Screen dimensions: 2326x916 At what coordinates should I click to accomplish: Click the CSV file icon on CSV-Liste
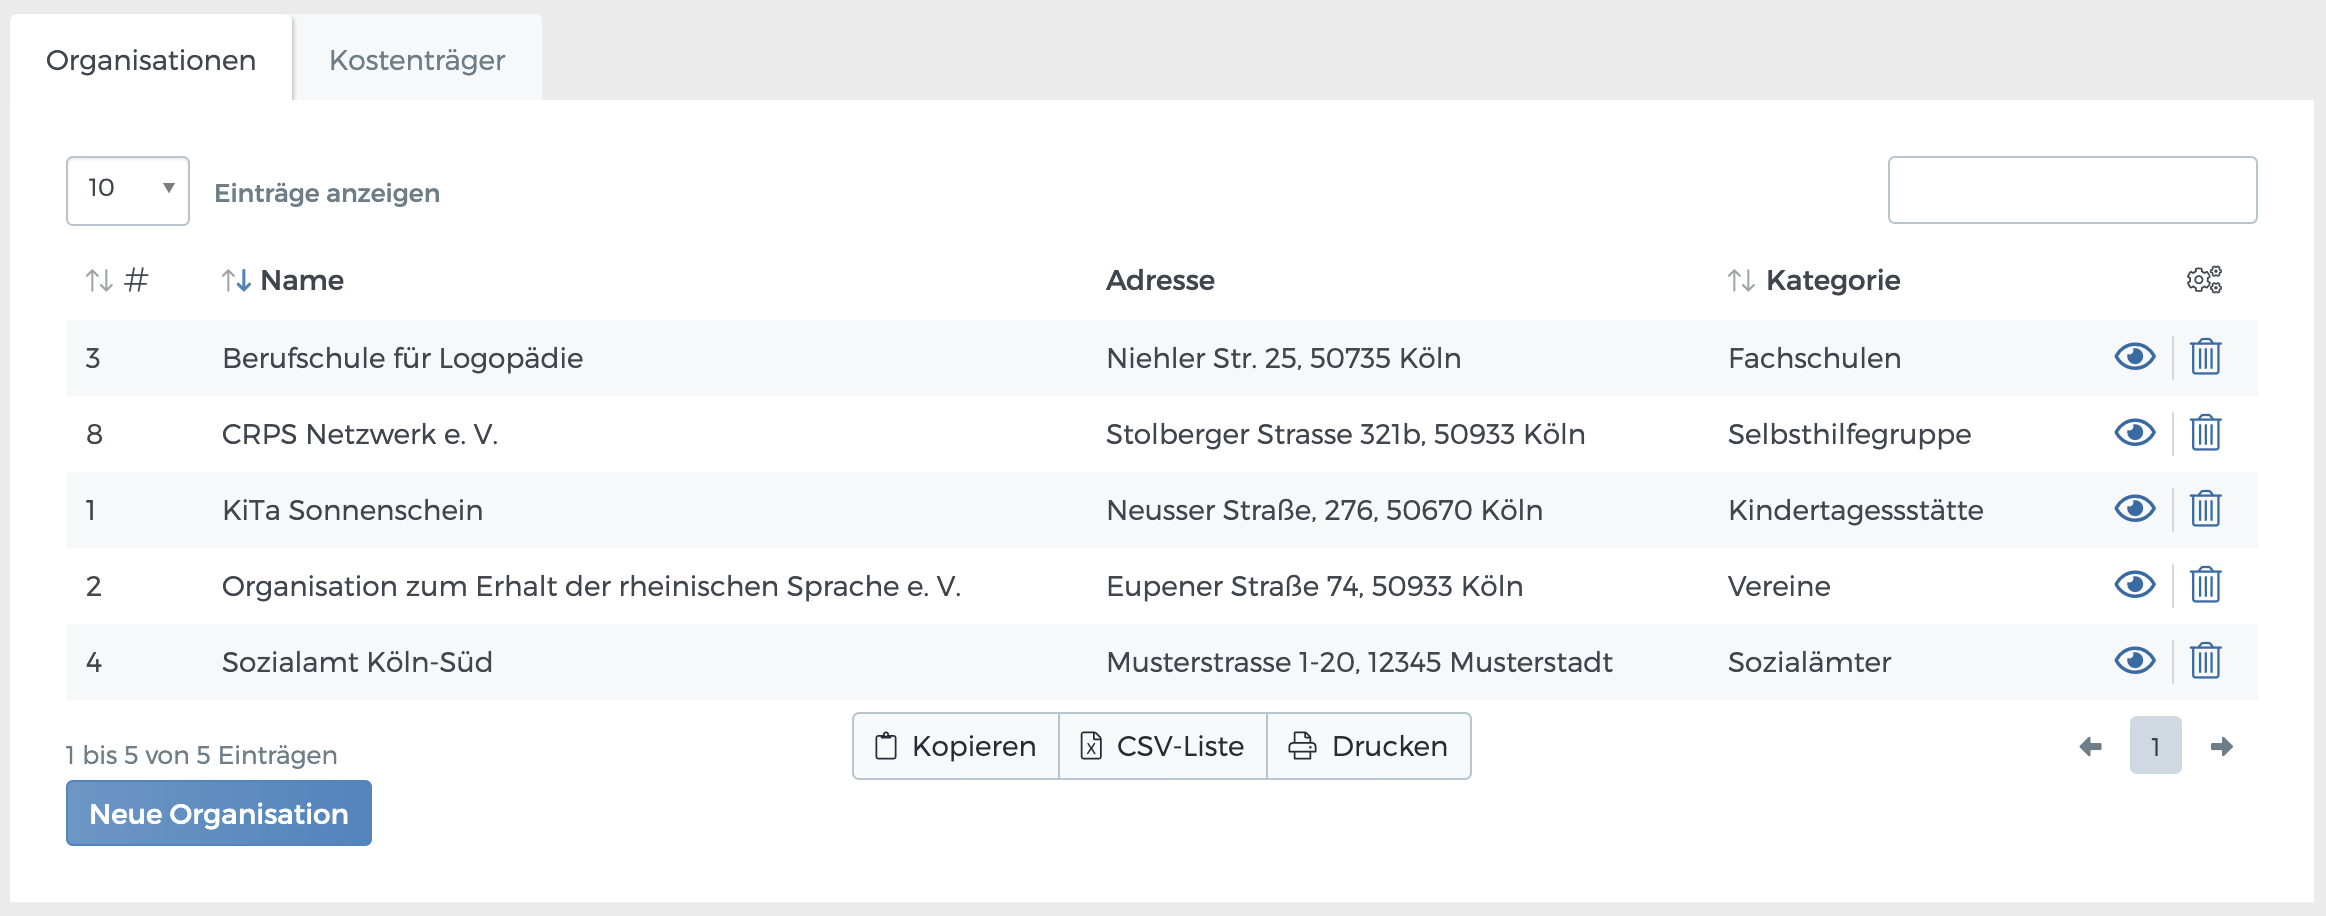(x=1090, y=745)
